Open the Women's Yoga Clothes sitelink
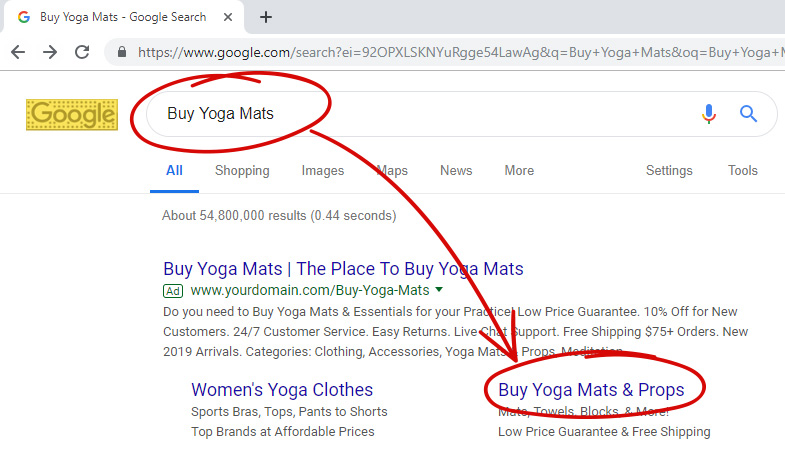This screenshot has height=462, width=785. (x=282, y=389)
